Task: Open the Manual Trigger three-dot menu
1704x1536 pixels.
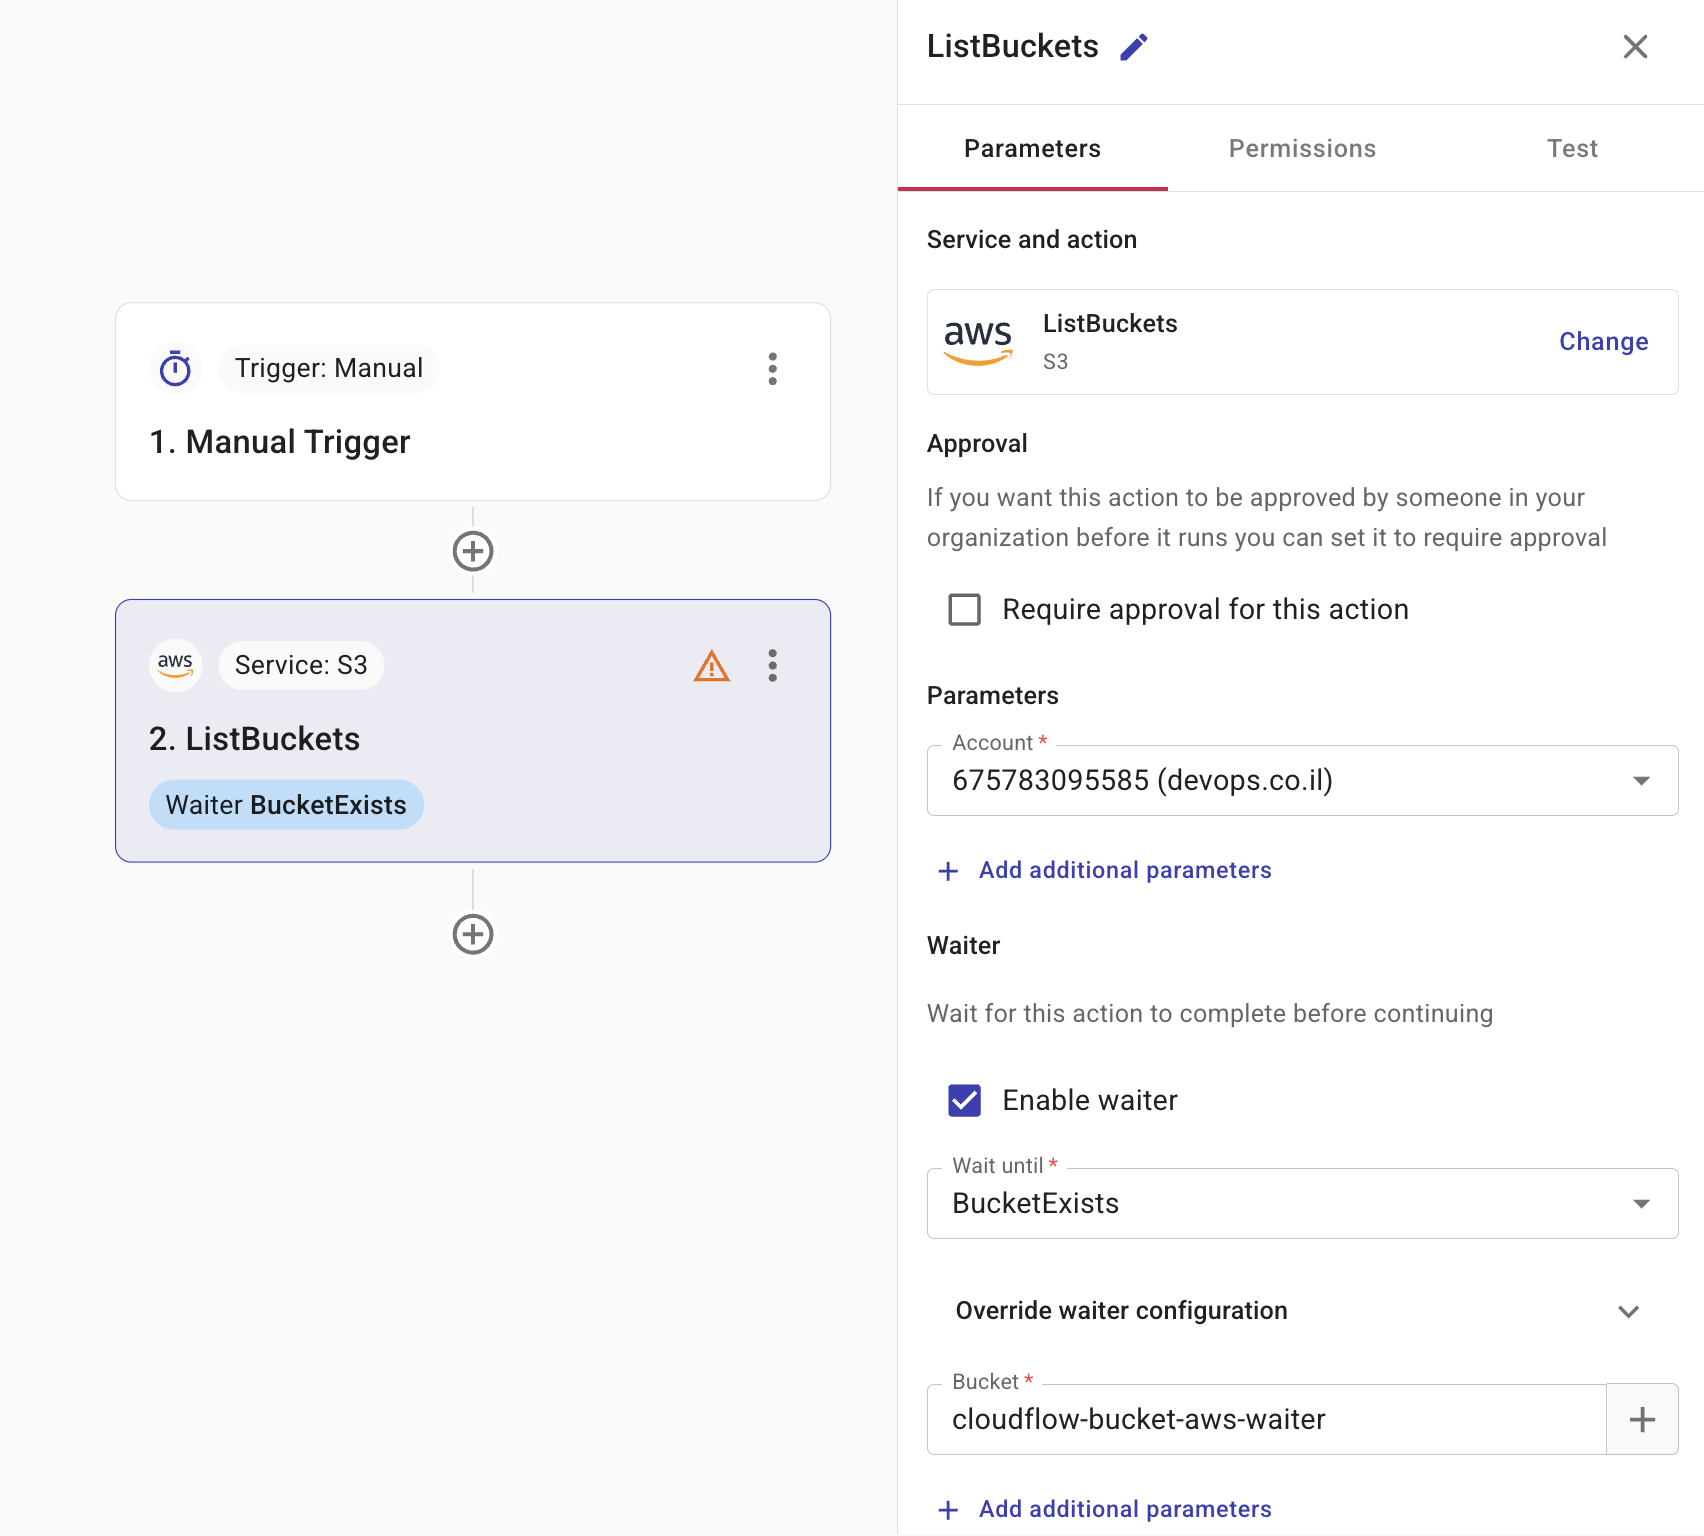Action: point(772,369)
